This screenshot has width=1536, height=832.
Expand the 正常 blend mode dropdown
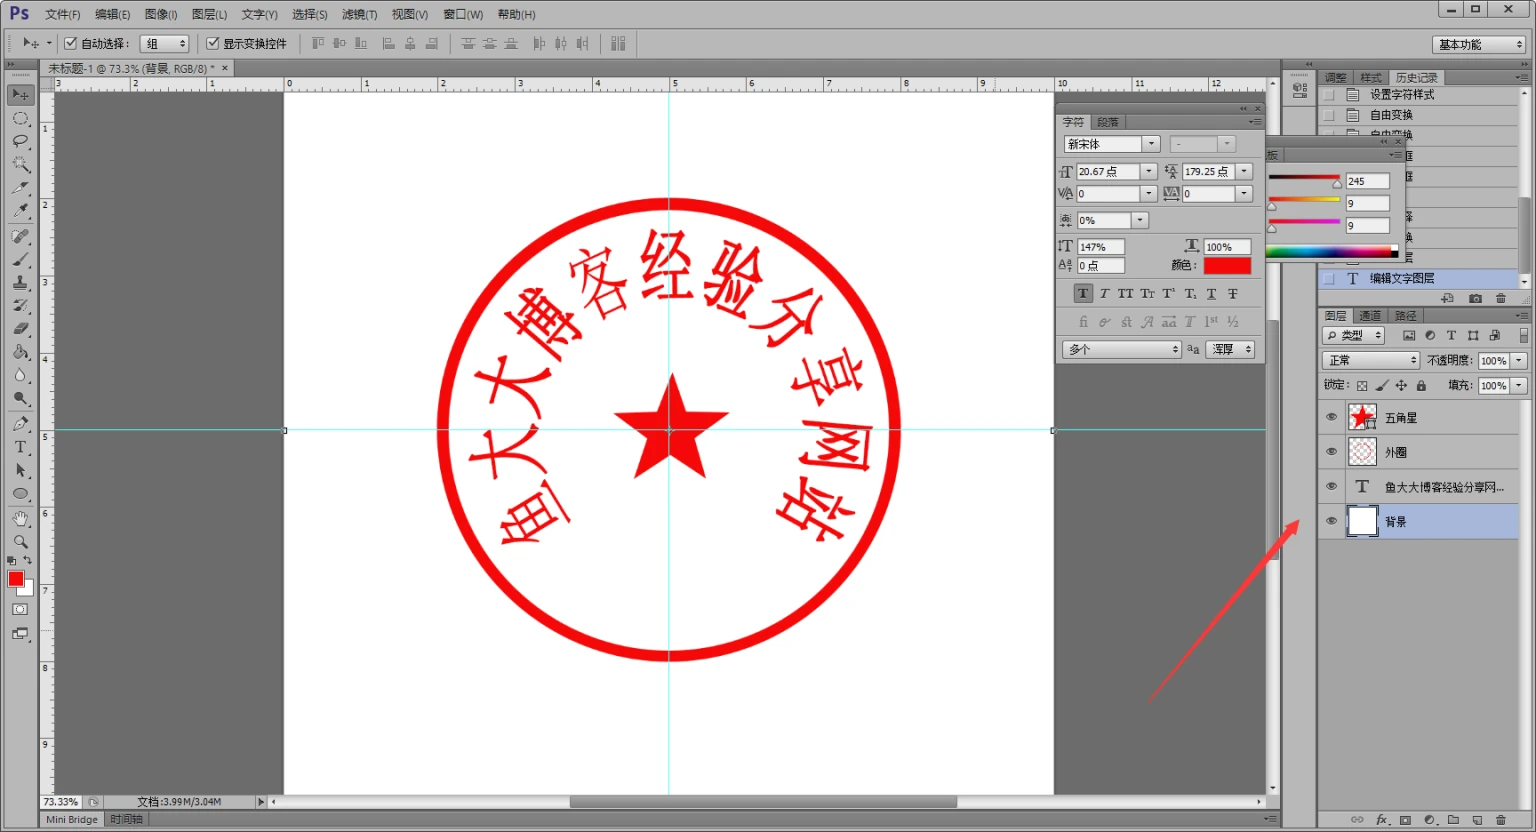click(x=1370, y=360)
